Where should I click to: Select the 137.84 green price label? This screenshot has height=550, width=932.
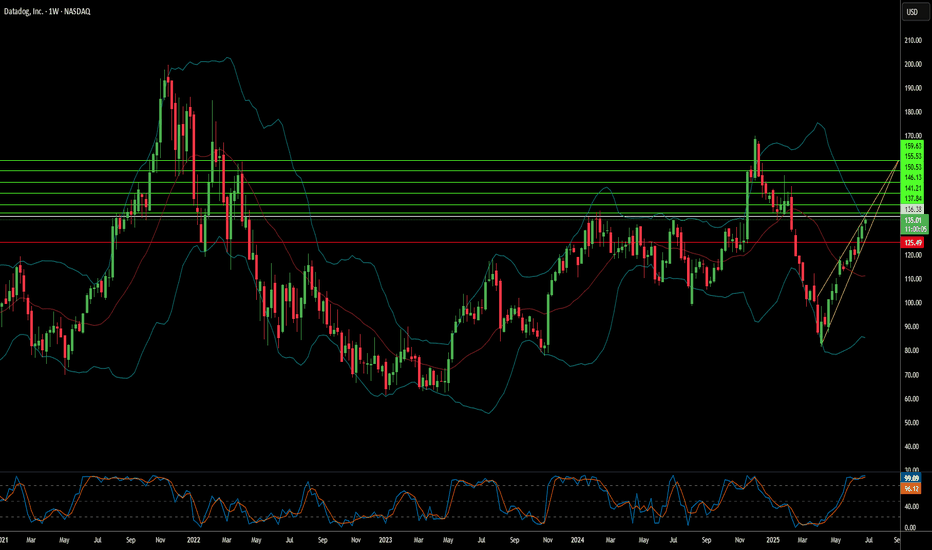coord(912,198)
